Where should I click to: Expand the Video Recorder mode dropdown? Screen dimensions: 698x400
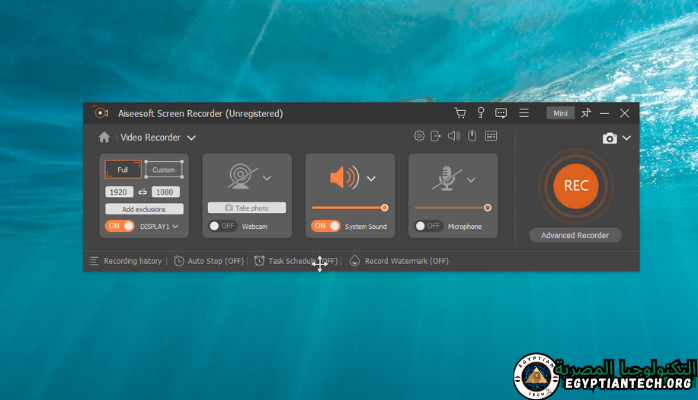[191, 138]
